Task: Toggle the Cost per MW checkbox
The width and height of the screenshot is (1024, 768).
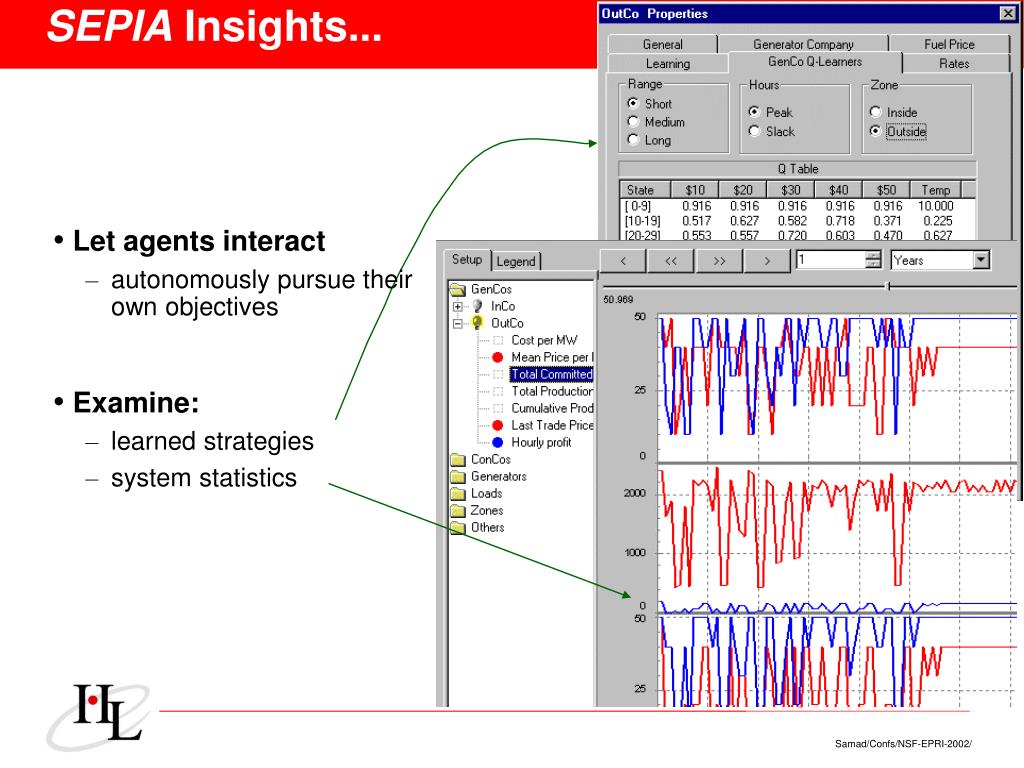Action: 498,340
